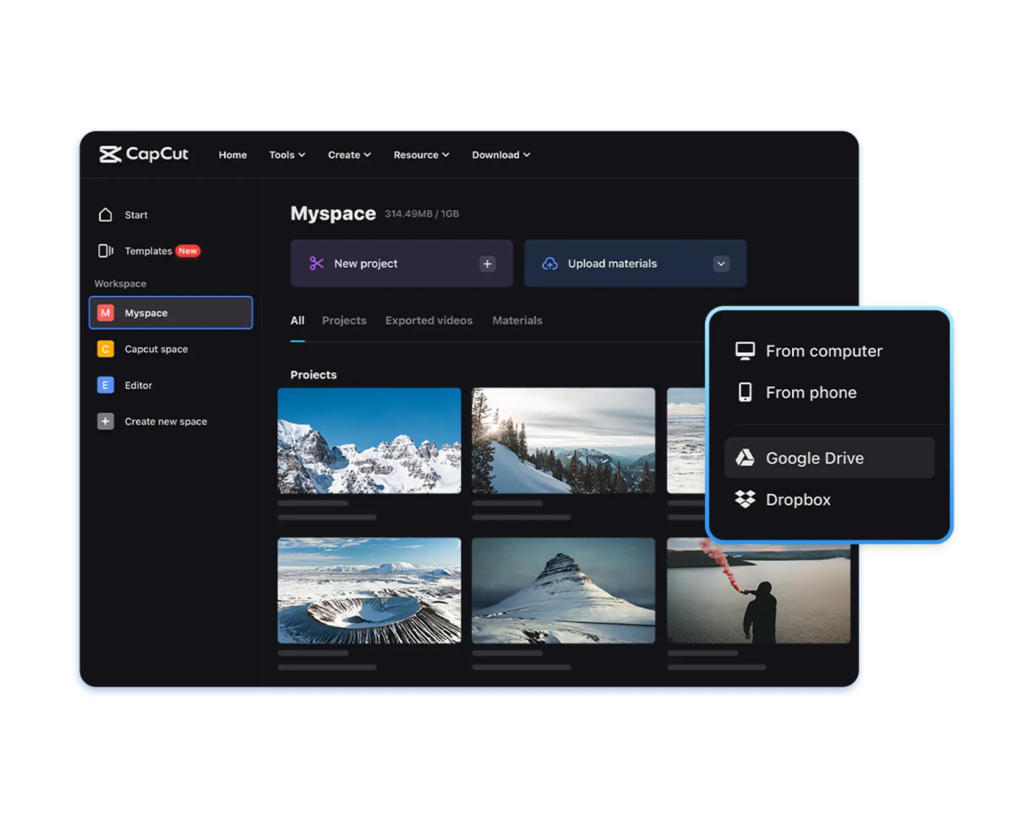
Task: Open the Tools dropdown menu
Action: [287, 155]
